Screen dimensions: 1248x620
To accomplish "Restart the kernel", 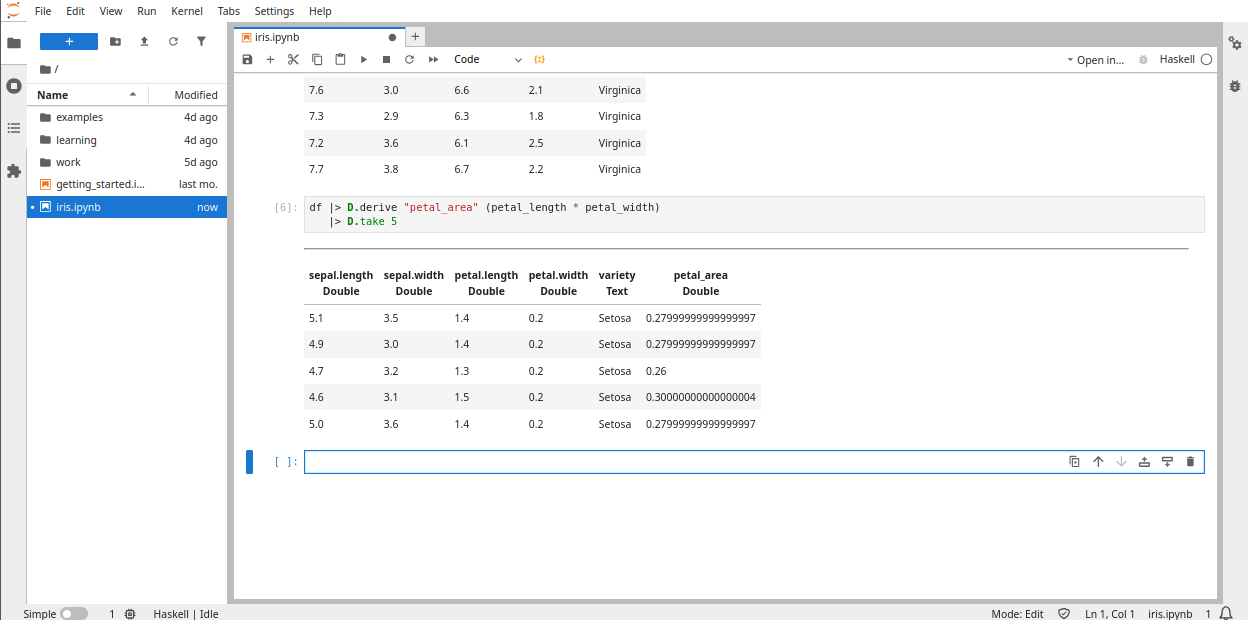I will [x=409, y=60].
